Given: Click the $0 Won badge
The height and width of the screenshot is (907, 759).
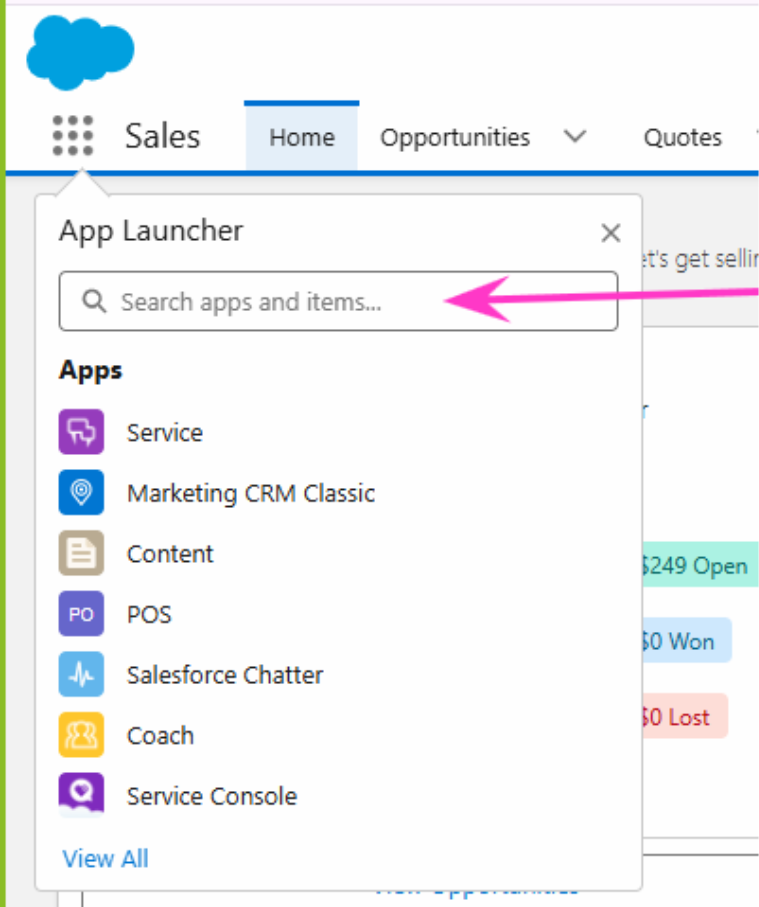Looking at the screenshot, I should coord(686,640).
